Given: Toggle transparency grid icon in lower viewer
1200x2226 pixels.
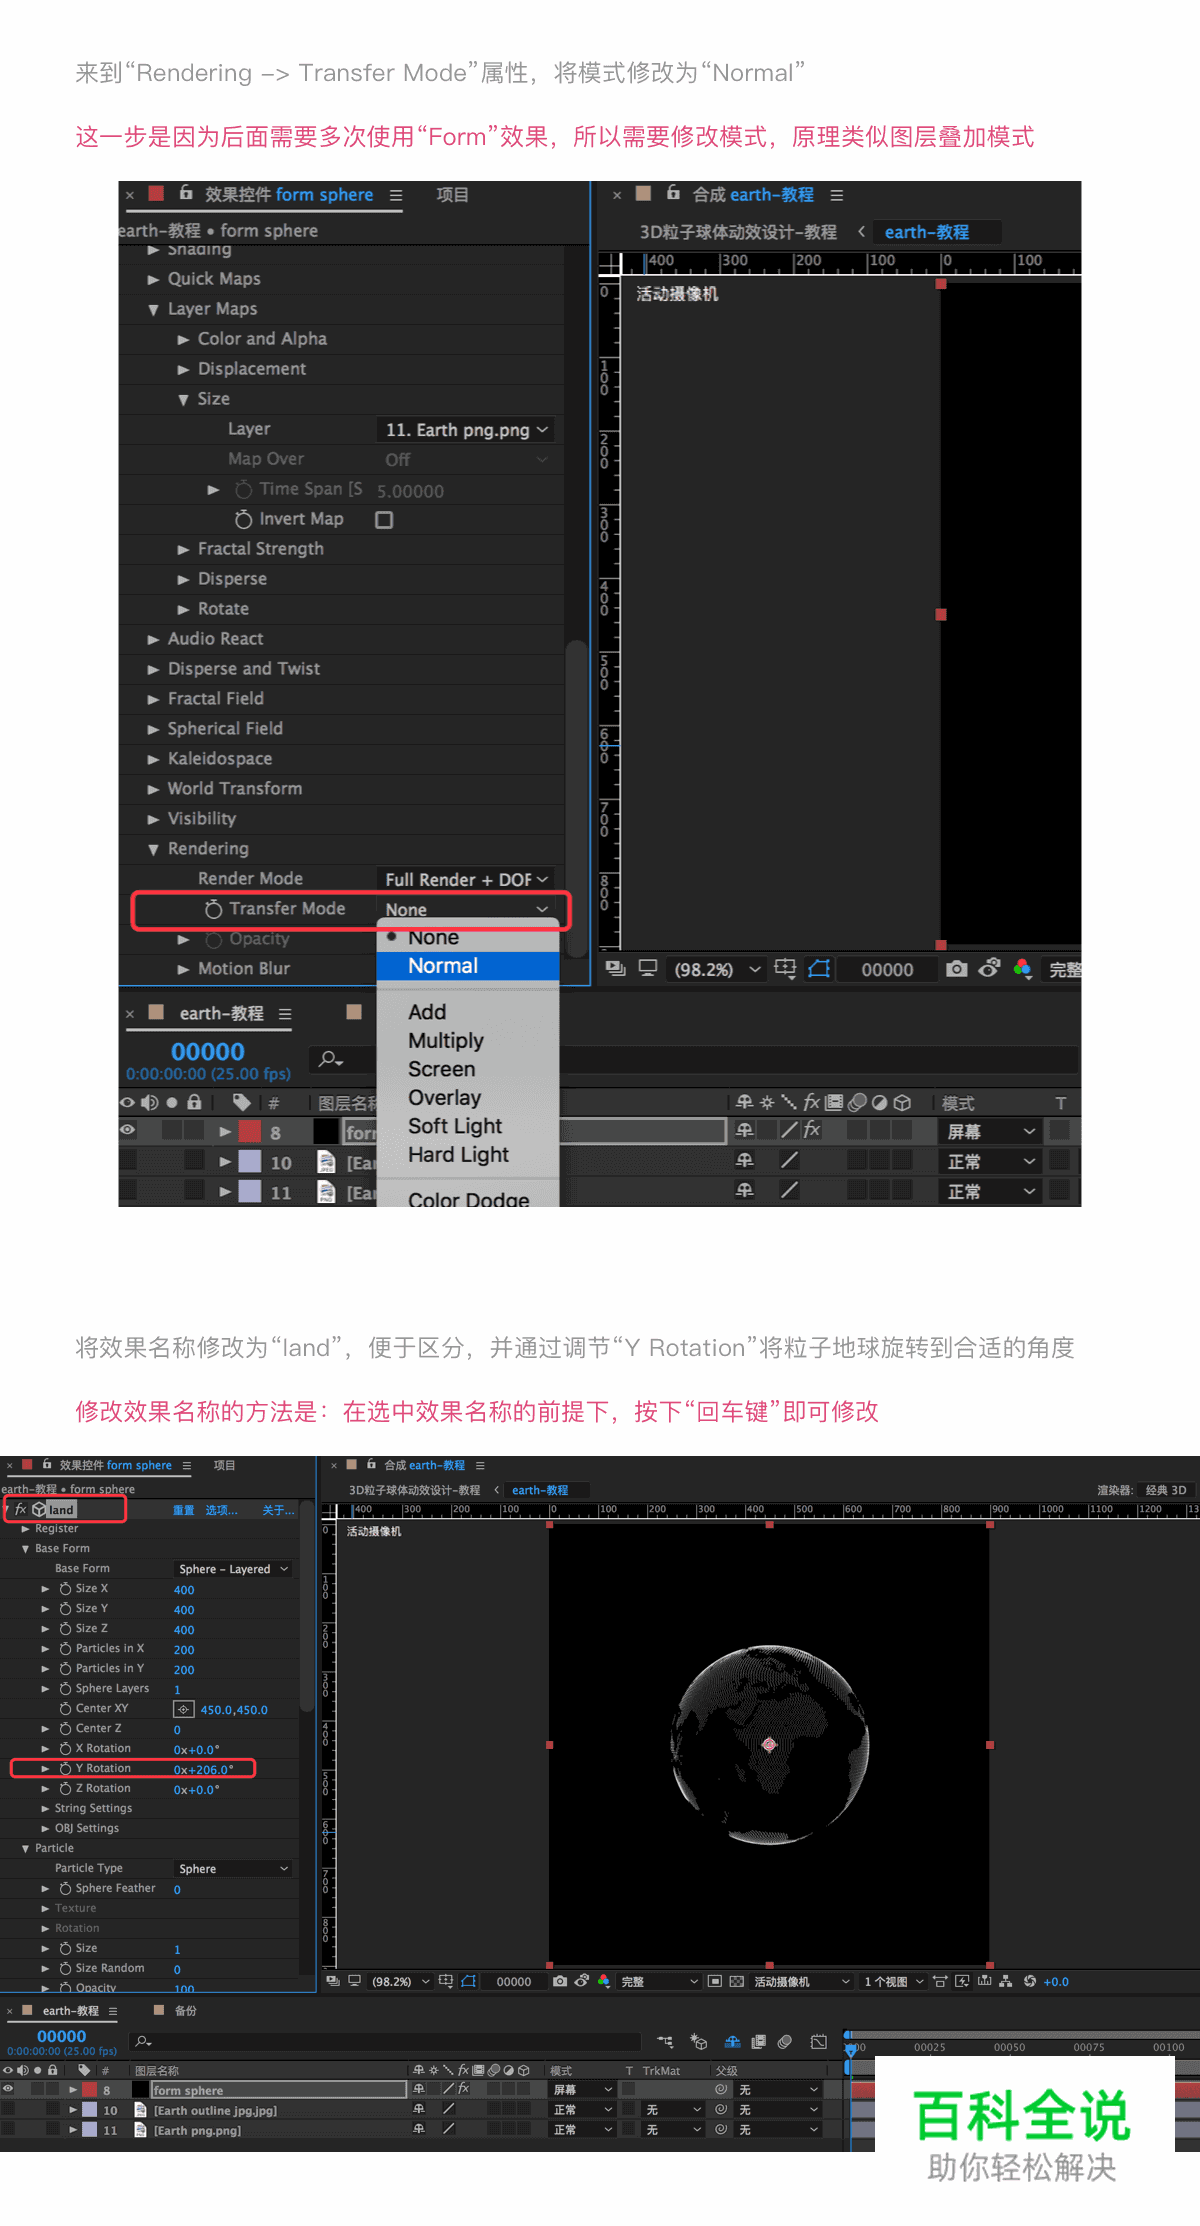Looking at the screenshot, I should coord(737,1981).
